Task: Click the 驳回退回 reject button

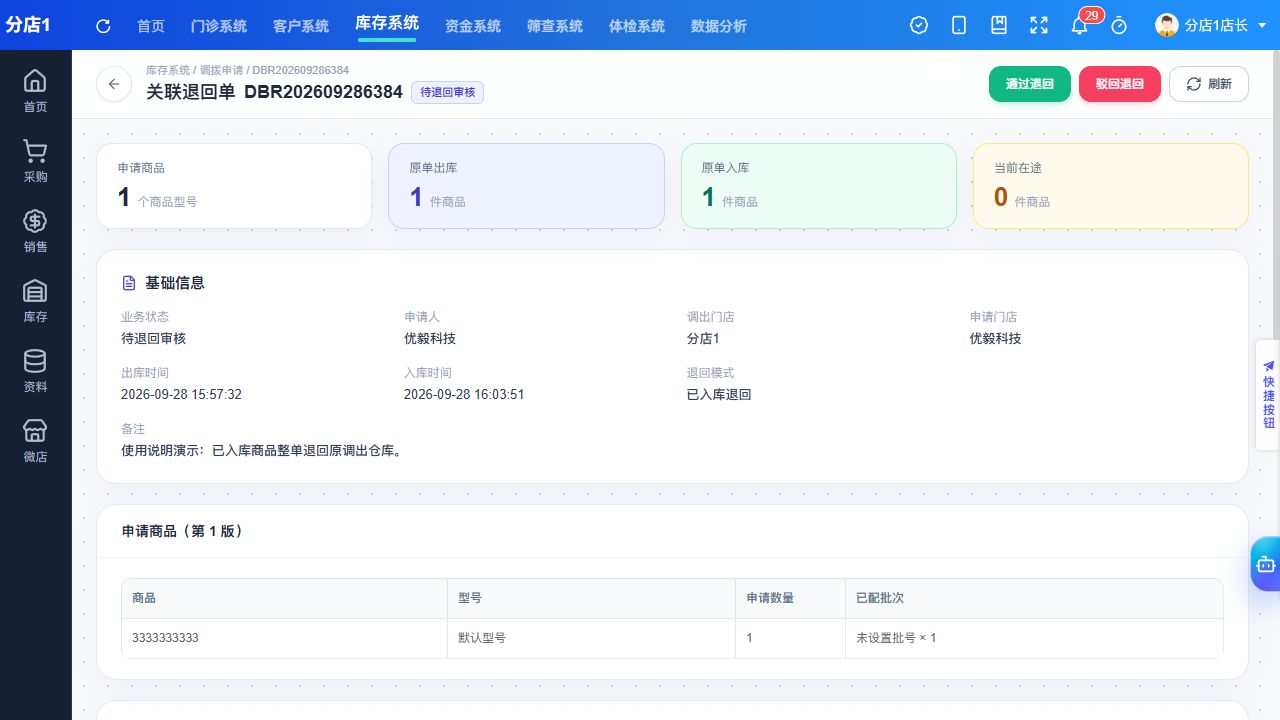Action: (1120, 84)
